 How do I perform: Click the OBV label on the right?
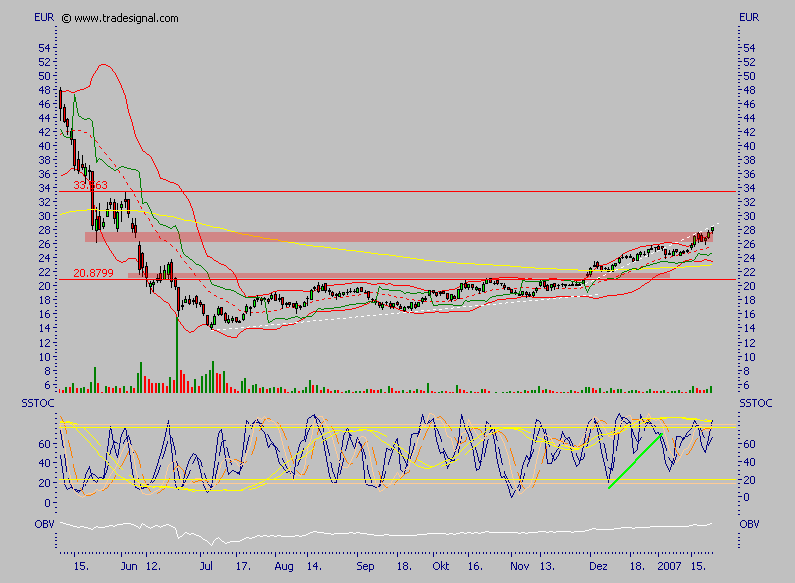tap(749, 523)
